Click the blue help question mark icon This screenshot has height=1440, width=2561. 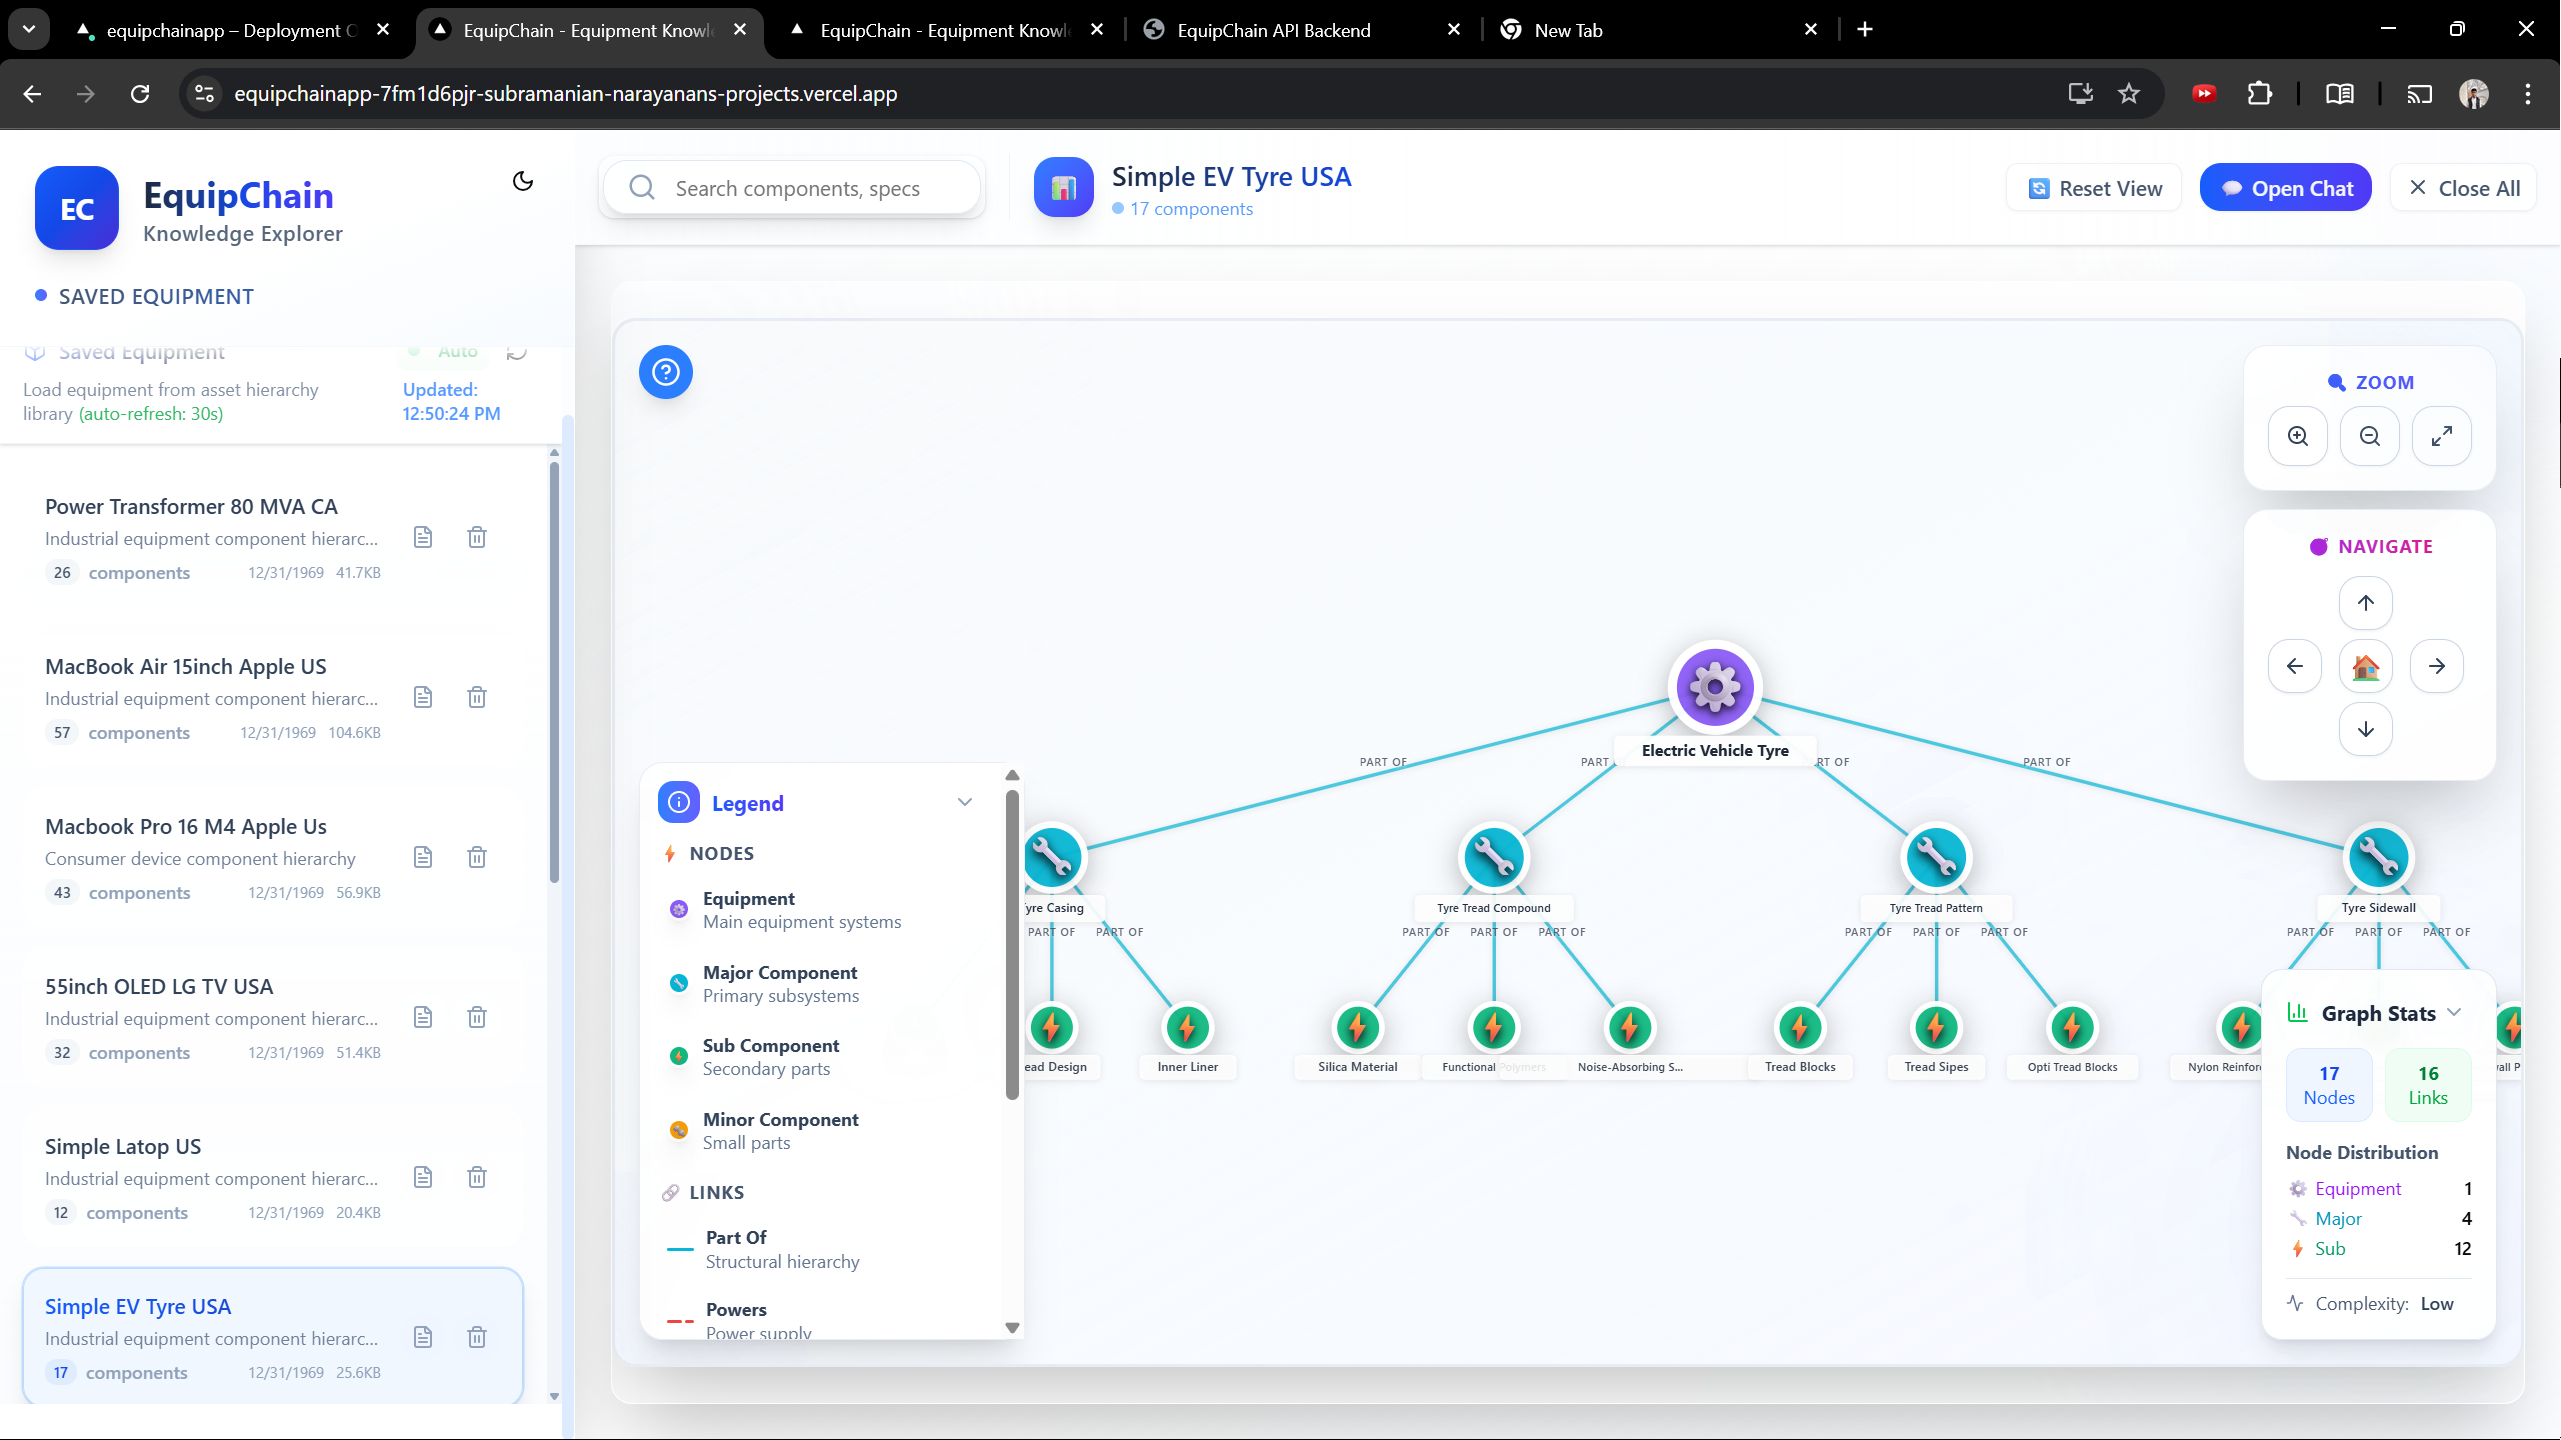[666, 372]
